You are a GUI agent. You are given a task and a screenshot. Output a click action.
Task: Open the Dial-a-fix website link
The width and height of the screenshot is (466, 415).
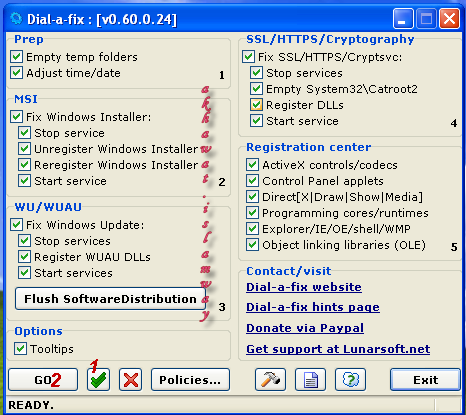(x=304, y=287)
